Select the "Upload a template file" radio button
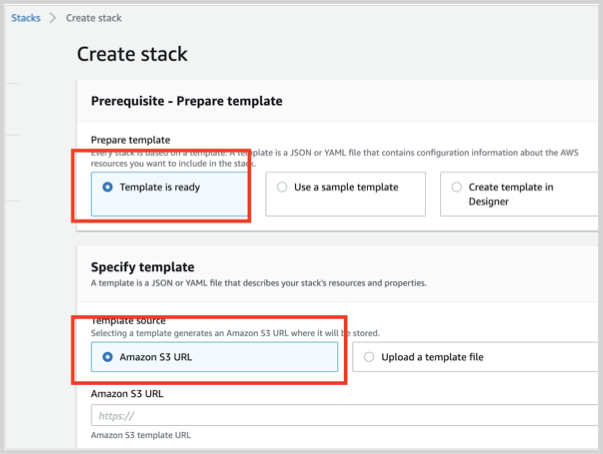 (x=369, y=356)
